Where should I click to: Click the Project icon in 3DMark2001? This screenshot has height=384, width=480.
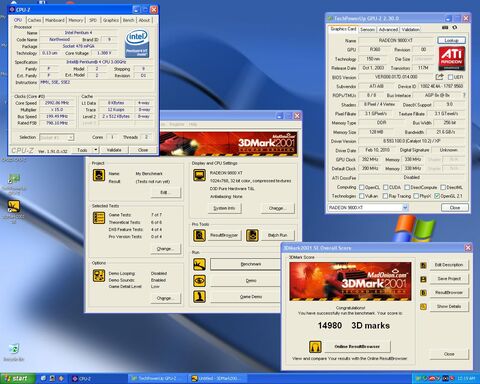[x=99, y=175]
